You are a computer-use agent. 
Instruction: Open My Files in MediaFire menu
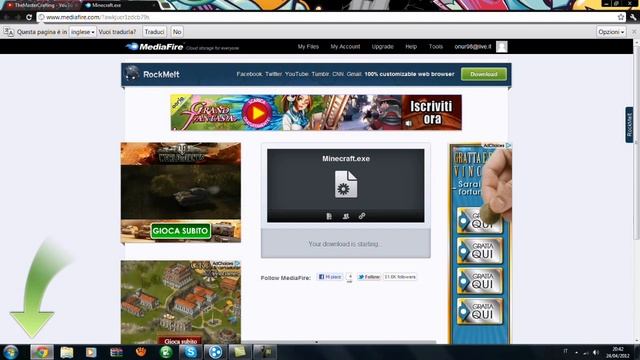tap(308, 47)
